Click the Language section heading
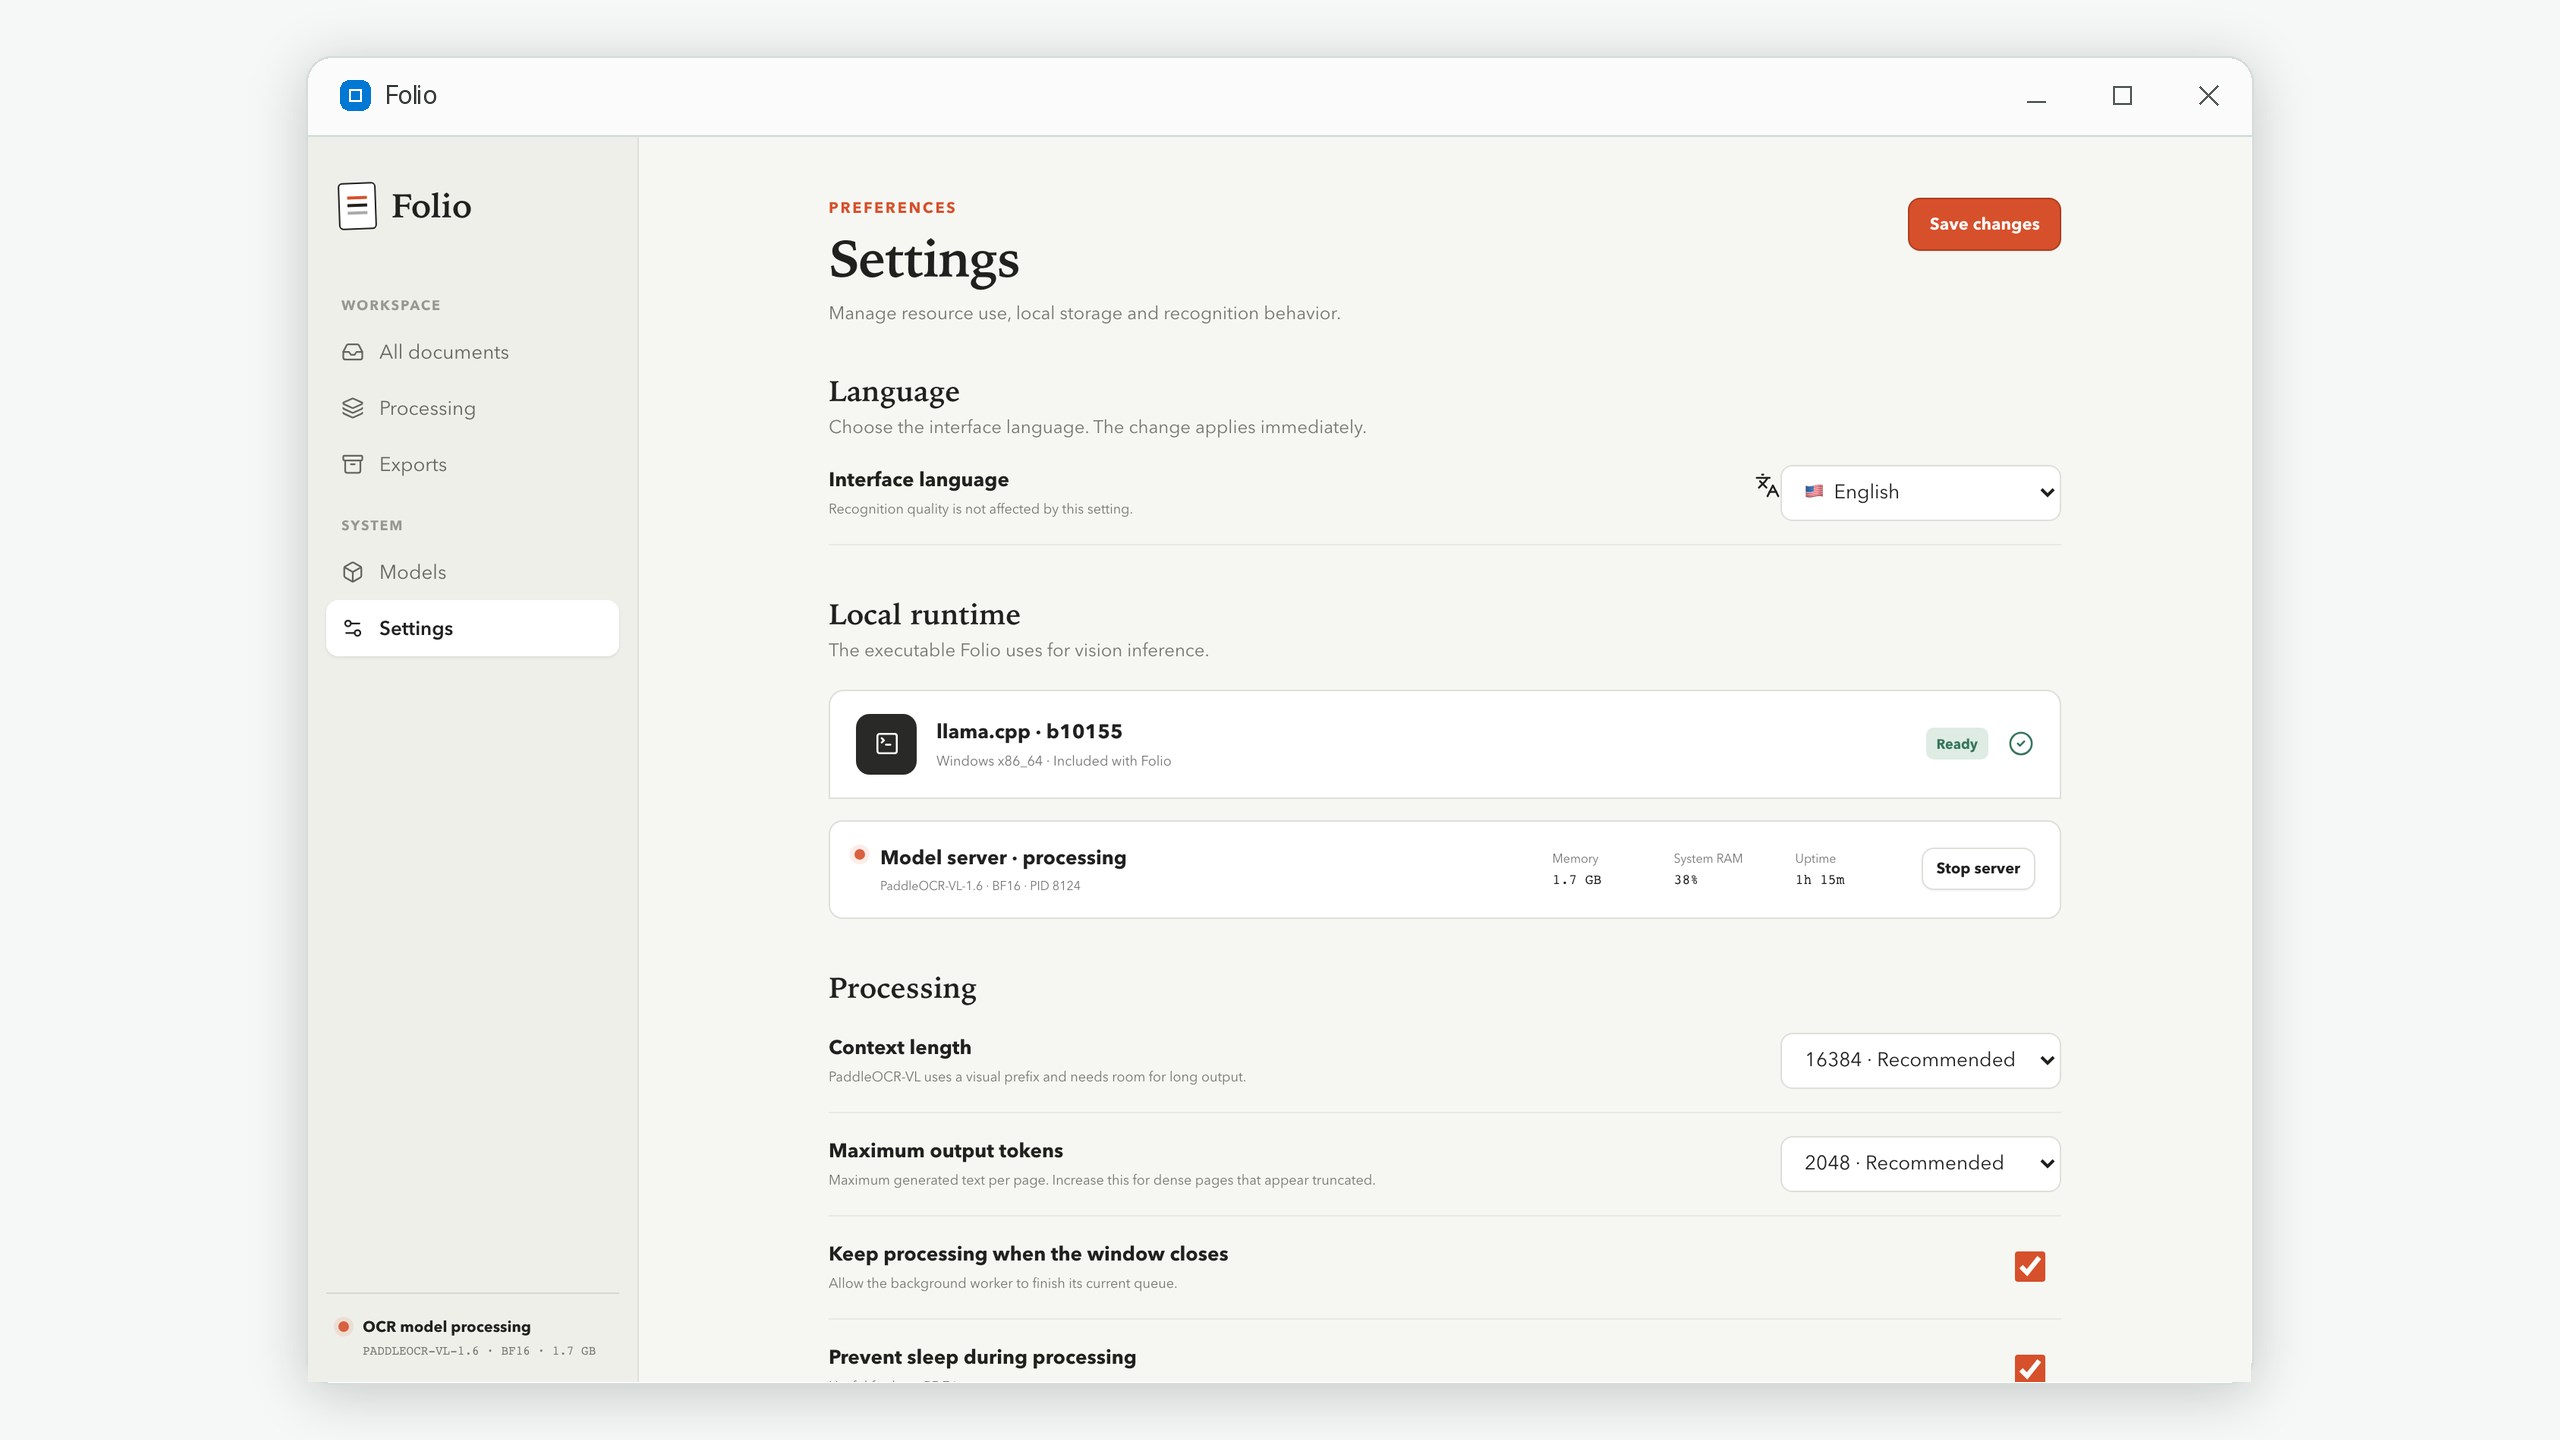 pyautogui.click(x=894, y=392)
